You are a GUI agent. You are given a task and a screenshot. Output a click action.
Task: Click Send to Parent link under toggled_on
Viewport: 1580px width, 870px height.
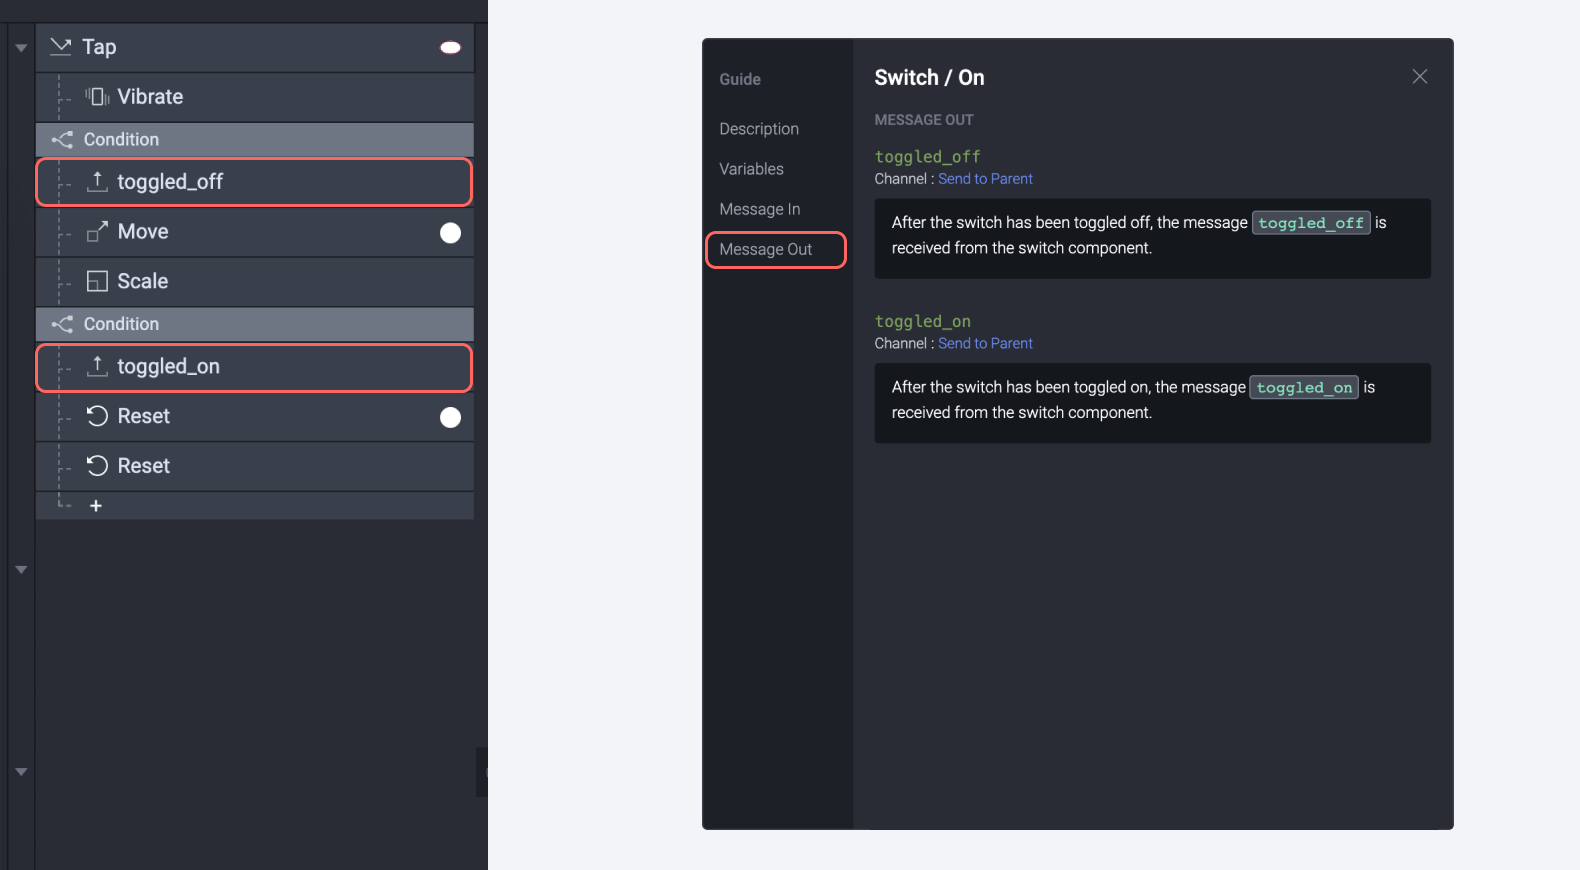tap(985, 343)
